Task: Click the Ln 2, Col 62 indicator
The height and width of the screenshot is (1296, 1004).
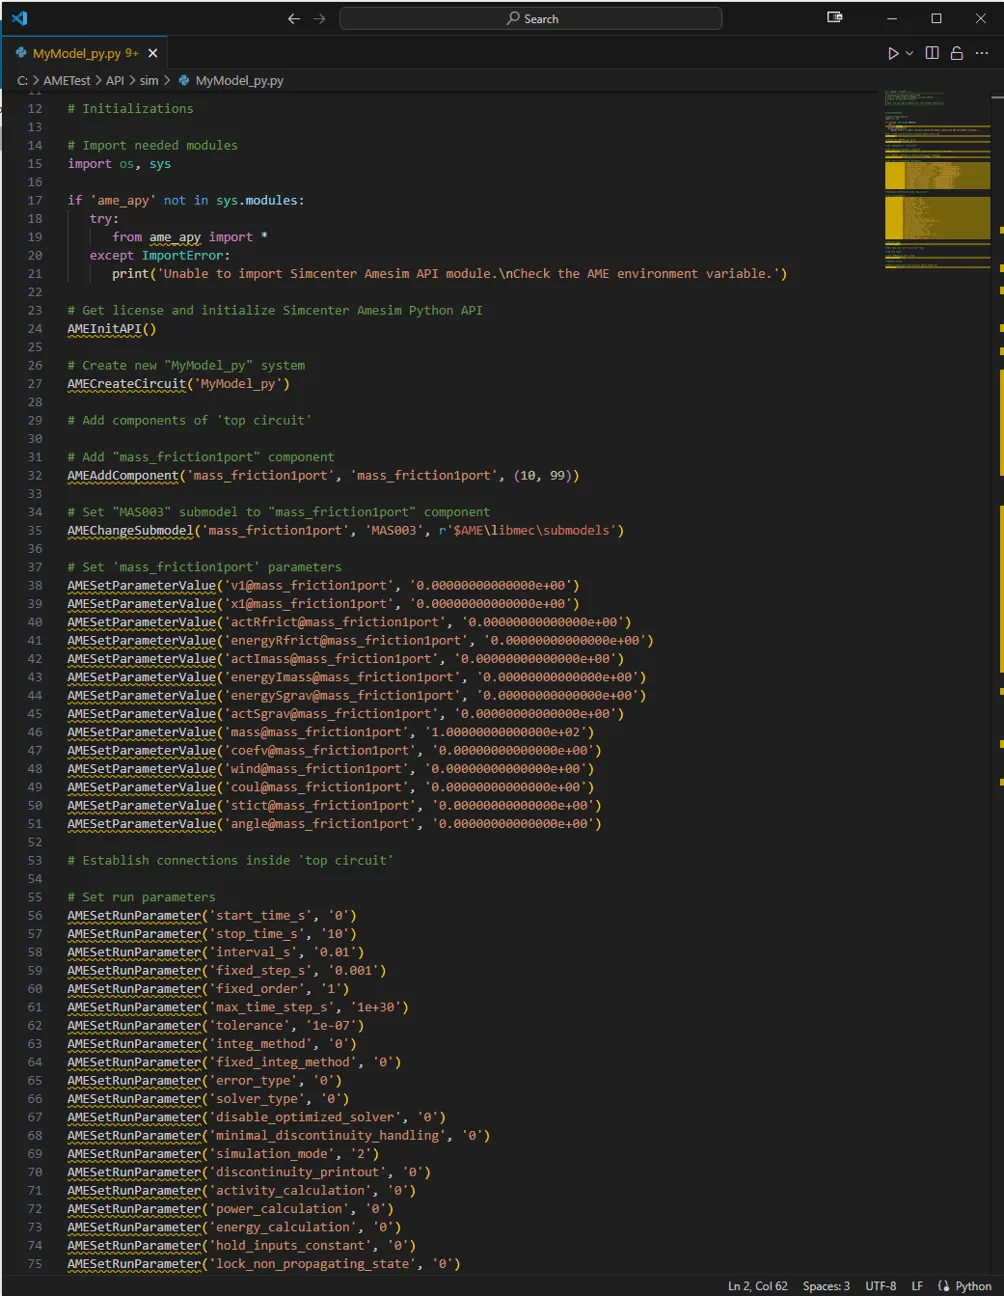Action: click(758, 1286)
